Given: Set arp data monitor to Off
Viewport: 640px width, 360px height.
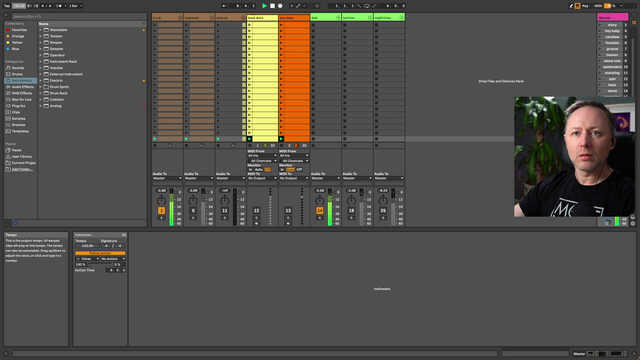Looking at the screenshot, I should (300, 169).
